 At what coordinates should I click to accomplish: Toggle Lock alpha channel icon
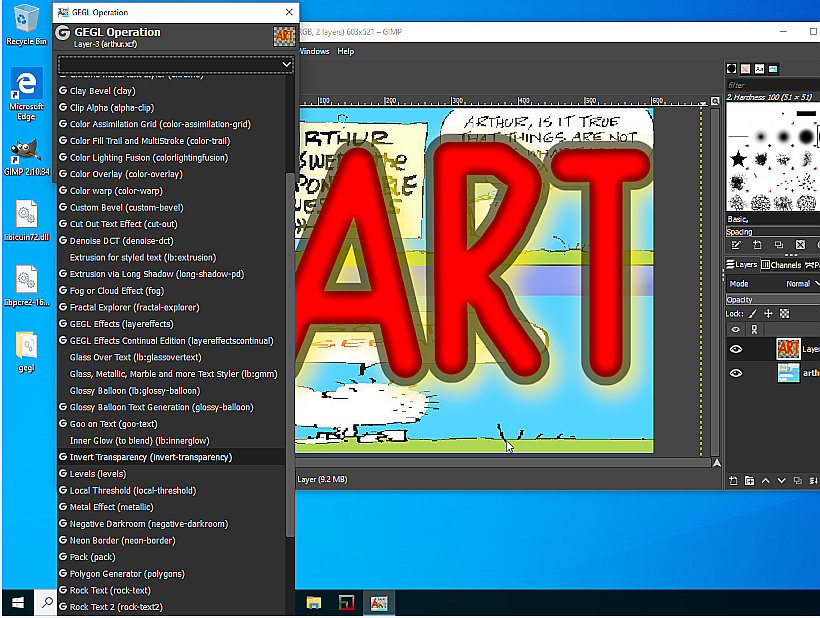(x=784, y=314)
